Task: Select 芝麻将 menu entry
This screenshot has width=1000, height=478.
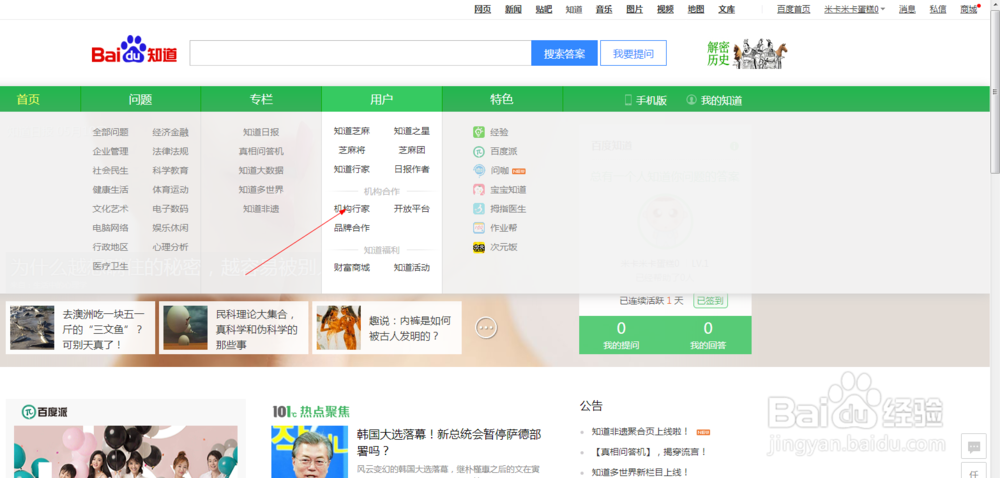Action: click(351, 150)
